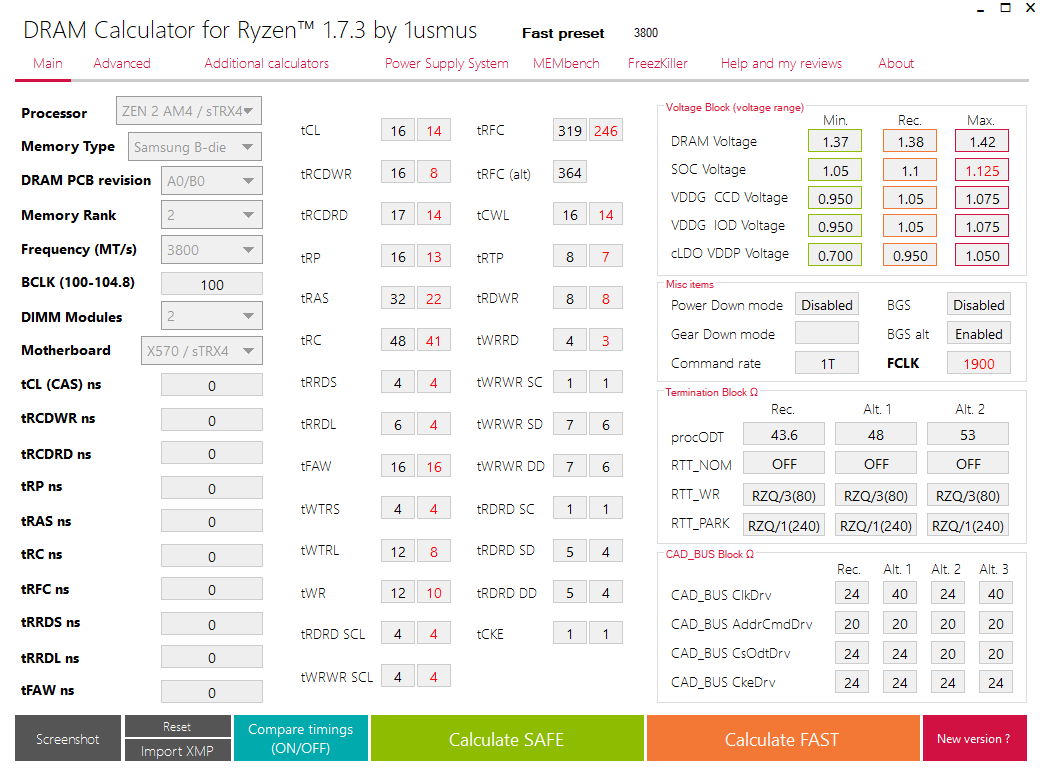Click the RTT_PARK Alt. 2 RZQ/1(240) value
This screenshot has height=780, width=1045.
pos(968,525)
